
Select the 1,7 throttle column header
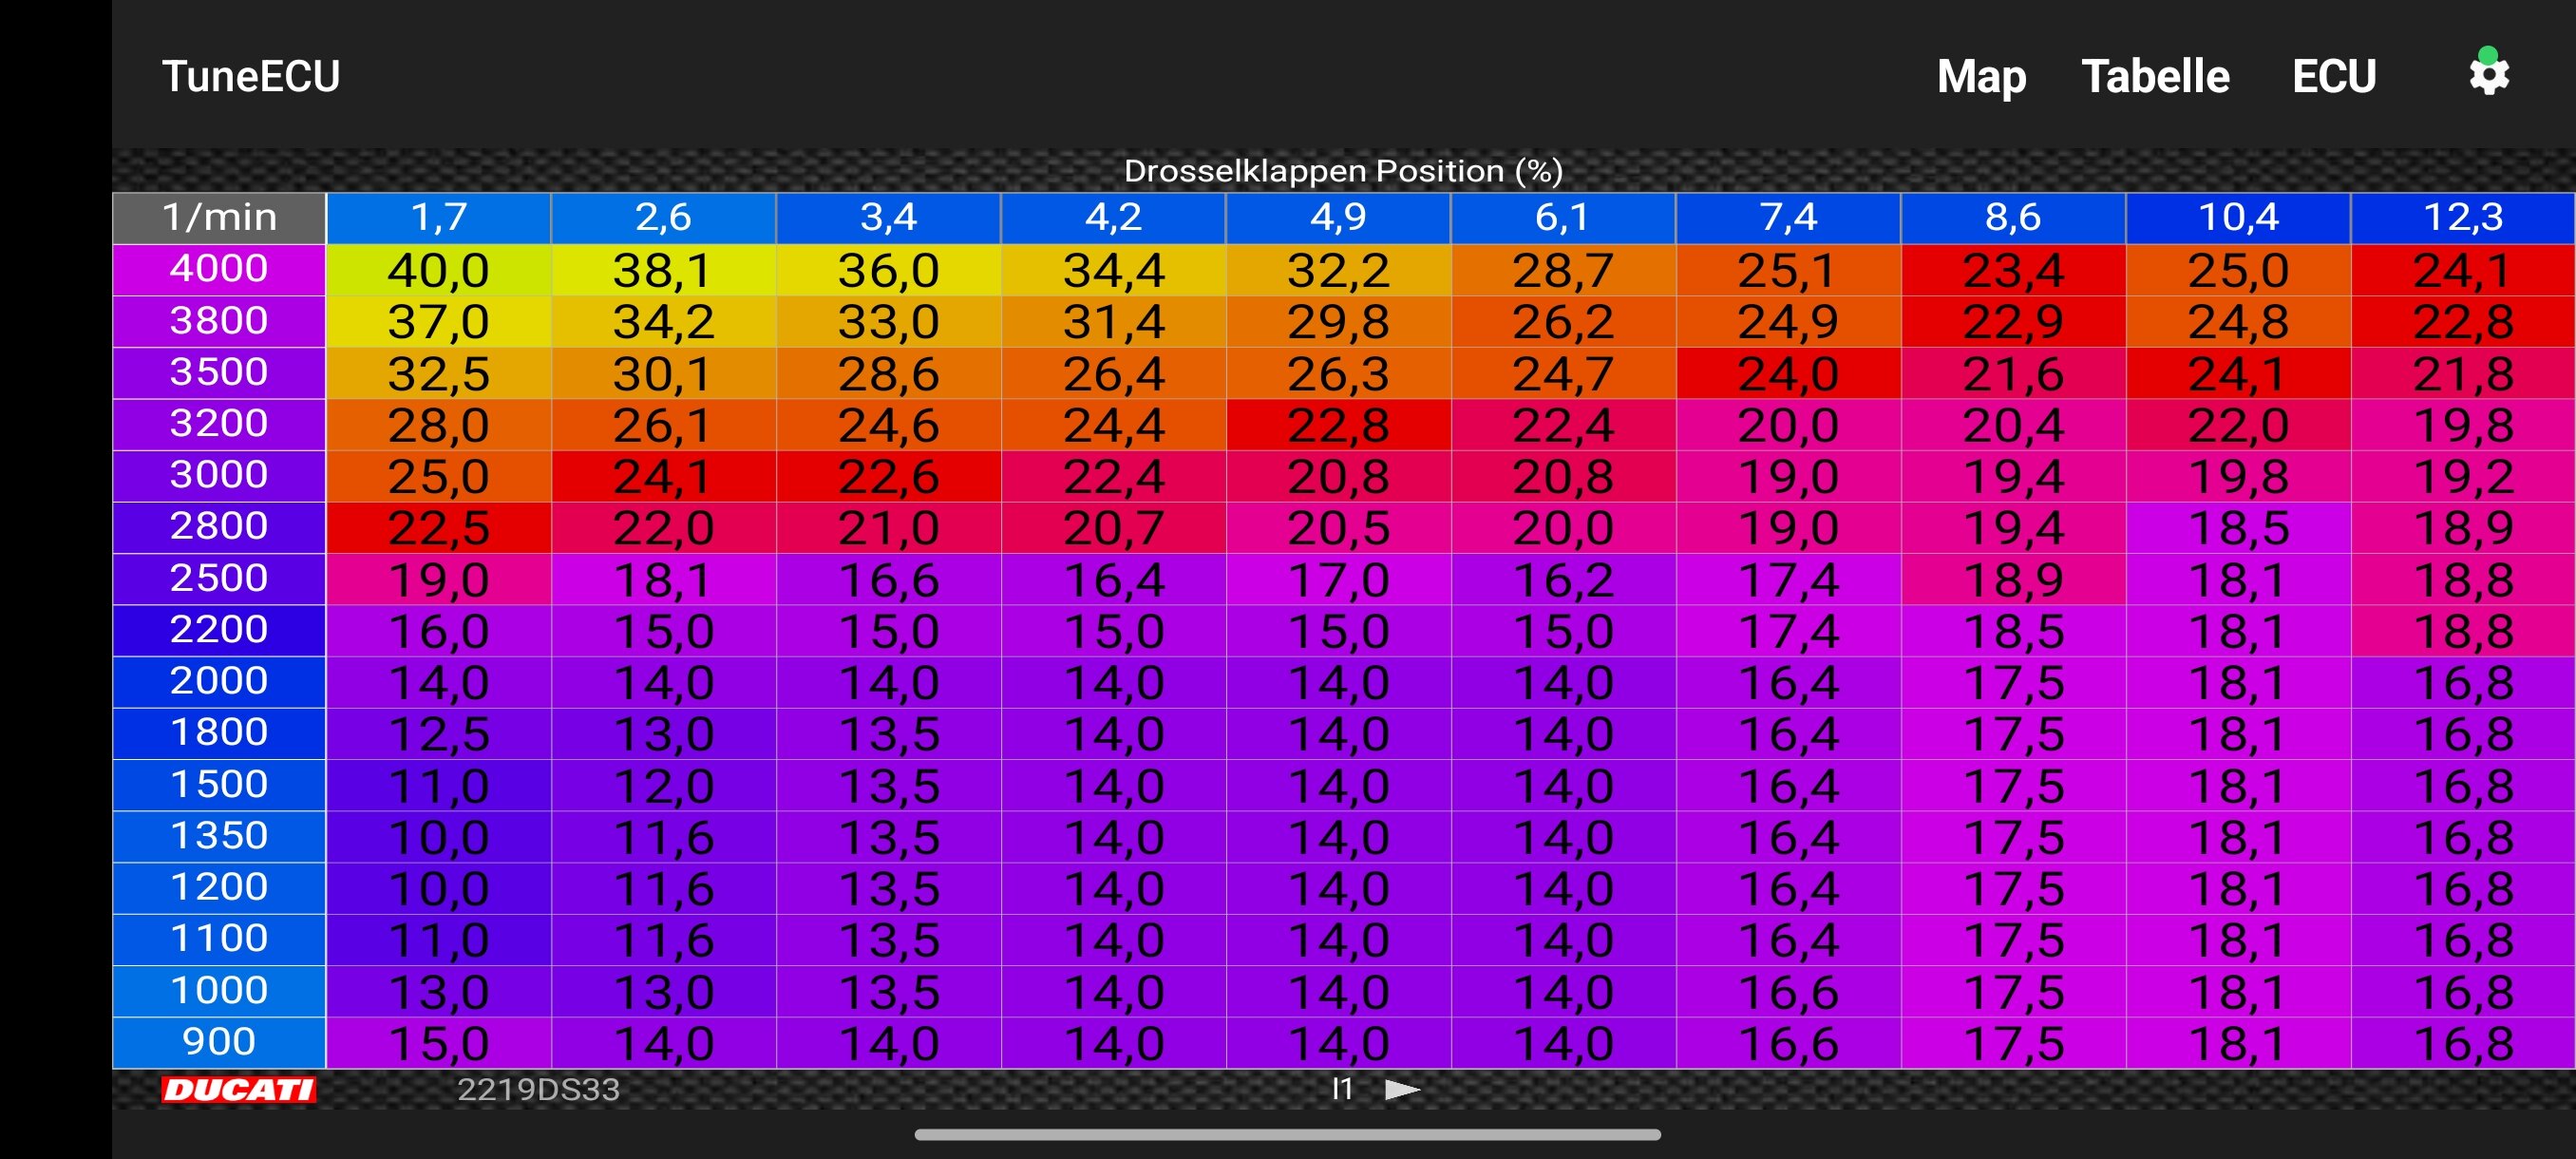pos(439,217)
